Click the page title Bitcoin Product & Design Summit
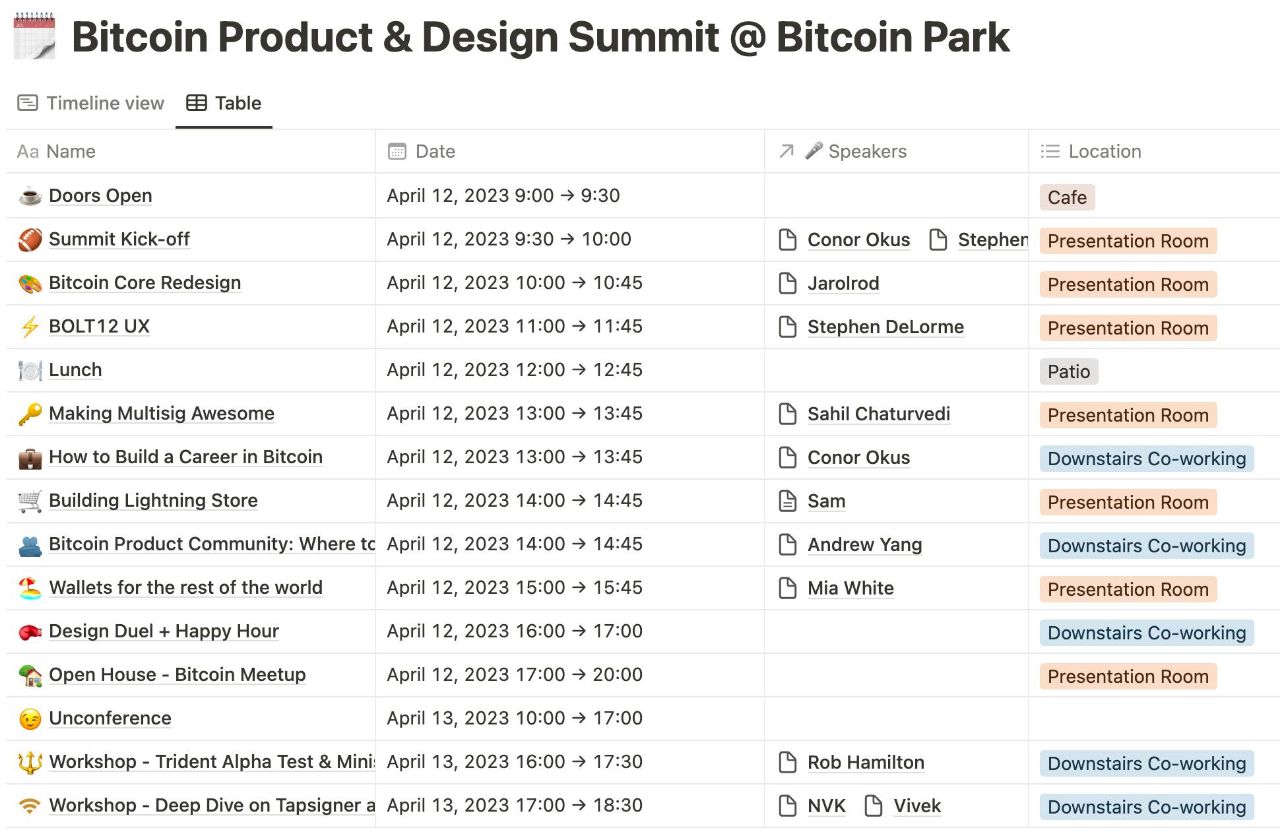Viewport: 1280px width, 839px height. (x=541, y=37)
